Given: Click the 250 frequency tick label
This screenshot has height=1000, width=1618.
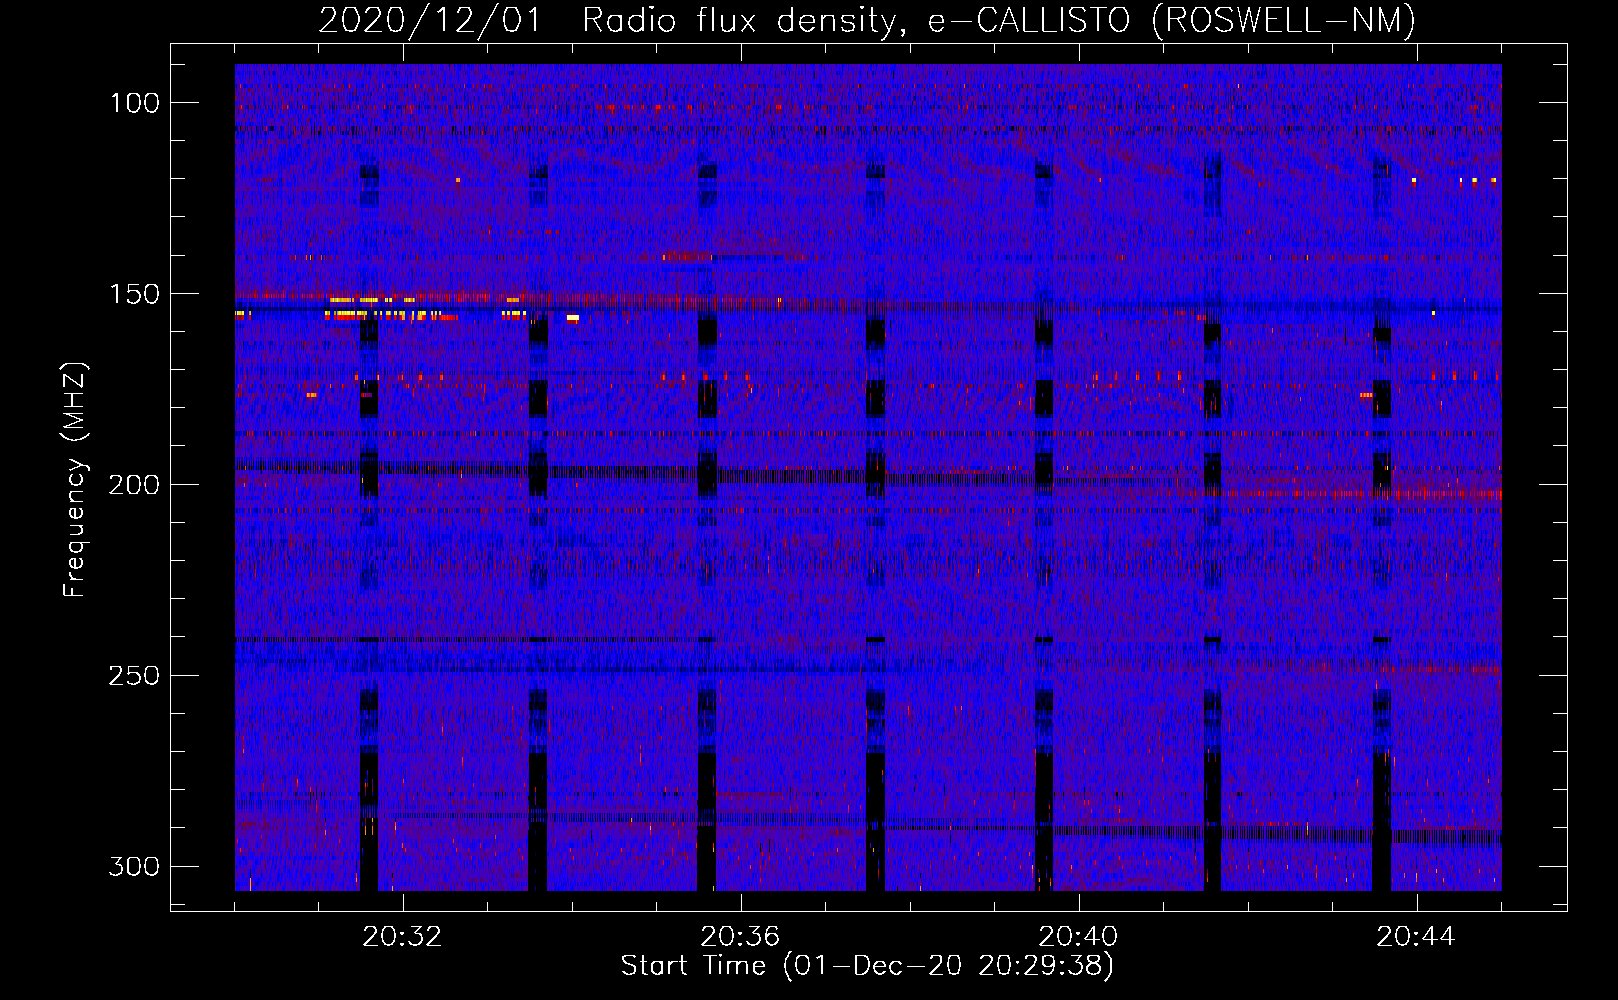Looking at the screenshot, I should coord(134,676).
